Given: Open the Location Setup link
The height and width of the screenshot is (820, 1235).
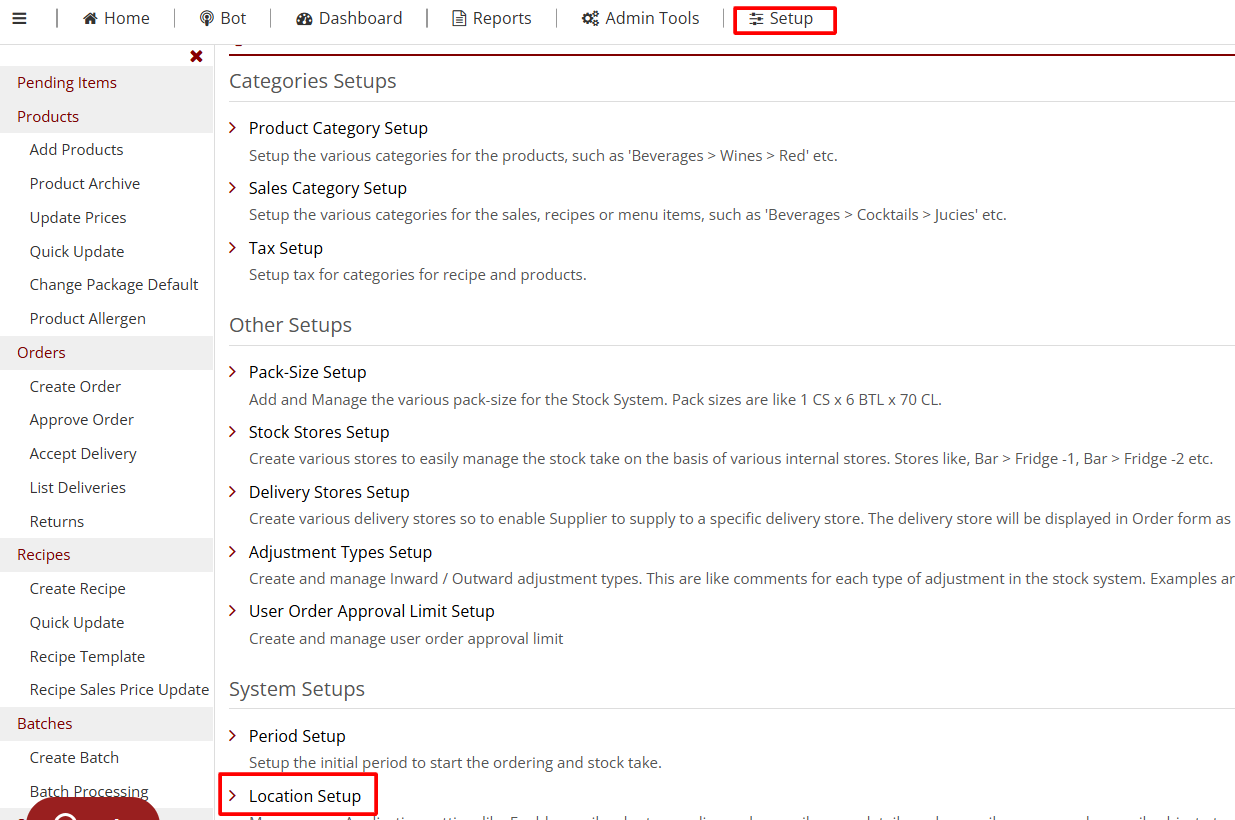Looking at the screenshot, I should (305, 796).
